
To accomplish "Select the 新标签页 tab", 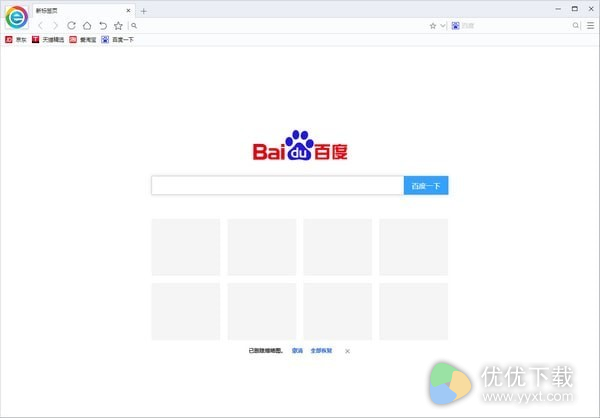I will (83, 11).
